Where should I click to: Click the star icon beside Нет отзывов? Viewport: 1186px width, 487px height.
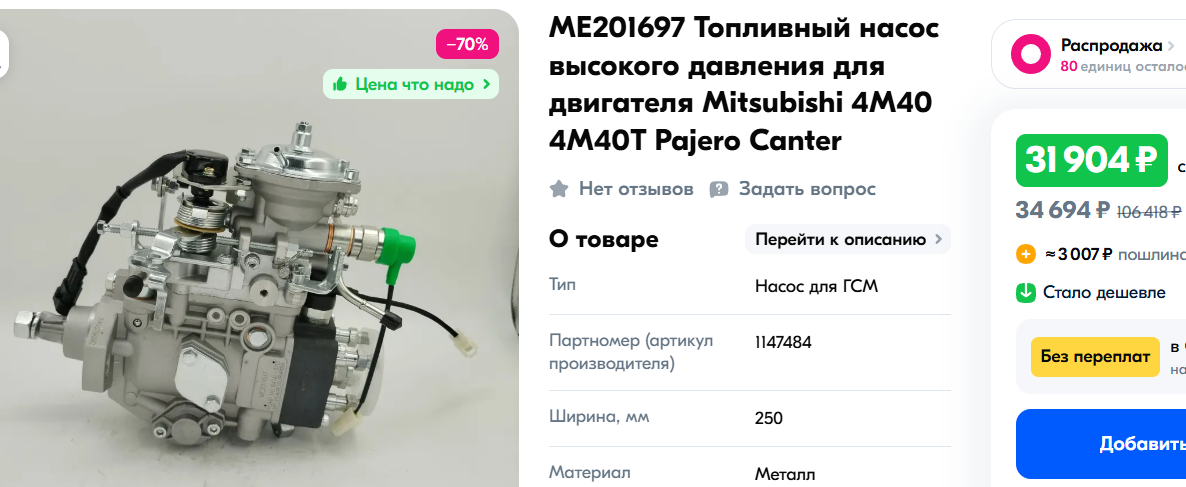click(559, 189)
